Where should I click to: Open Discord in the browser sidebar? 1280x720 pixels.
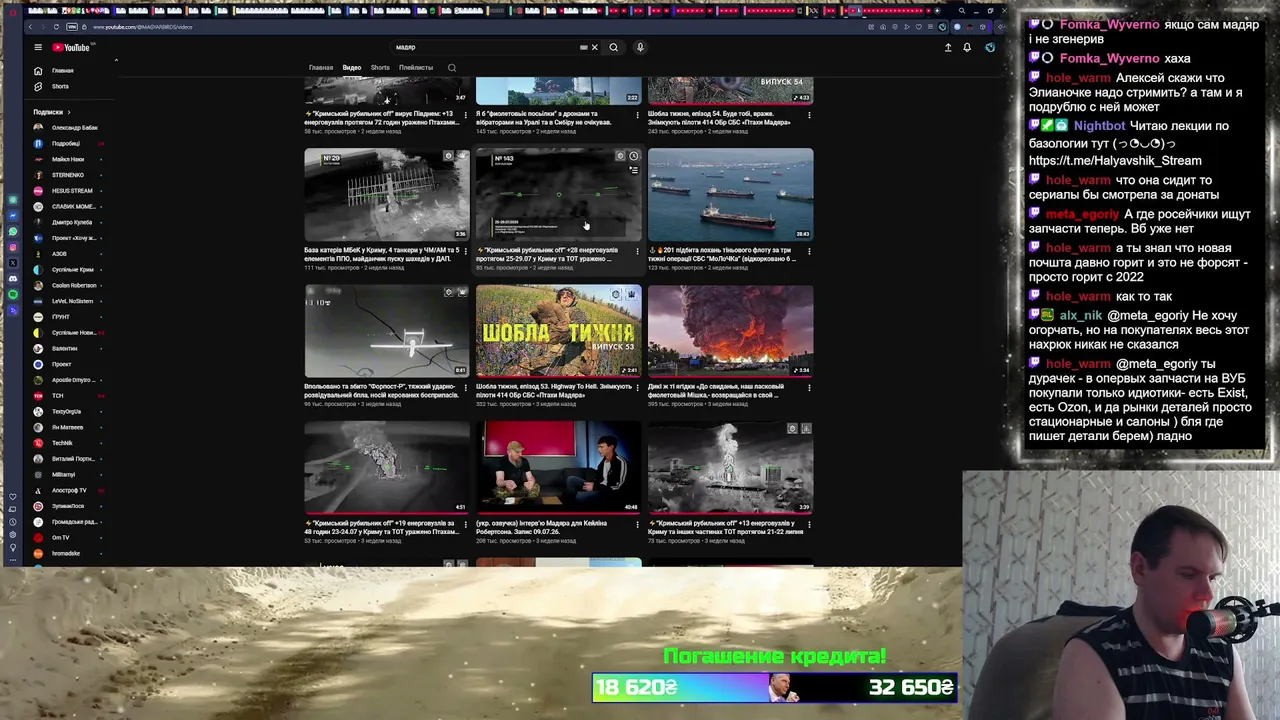(x=13, y=278)
